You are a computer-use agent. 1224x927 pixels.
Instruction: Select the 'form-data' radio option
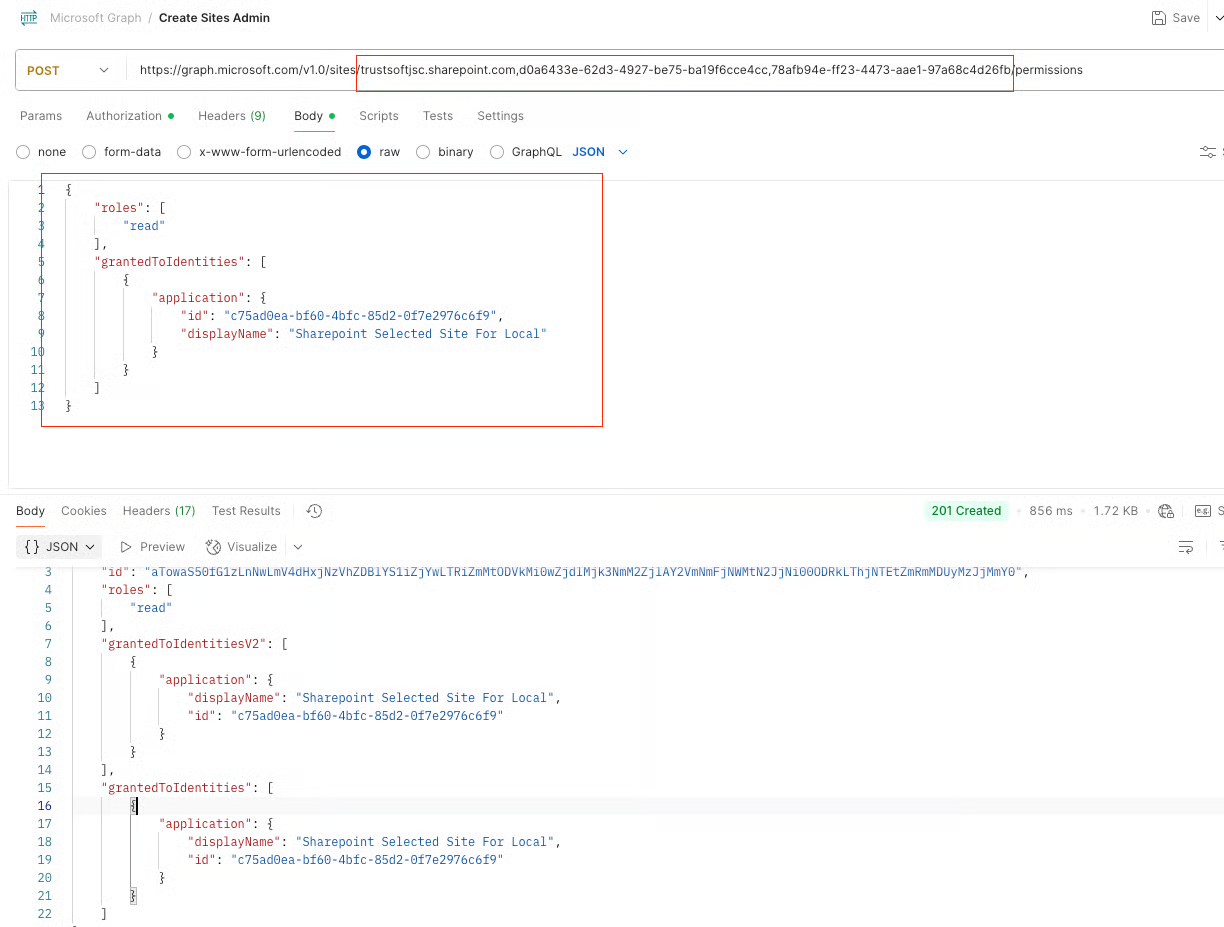(89, 152)
